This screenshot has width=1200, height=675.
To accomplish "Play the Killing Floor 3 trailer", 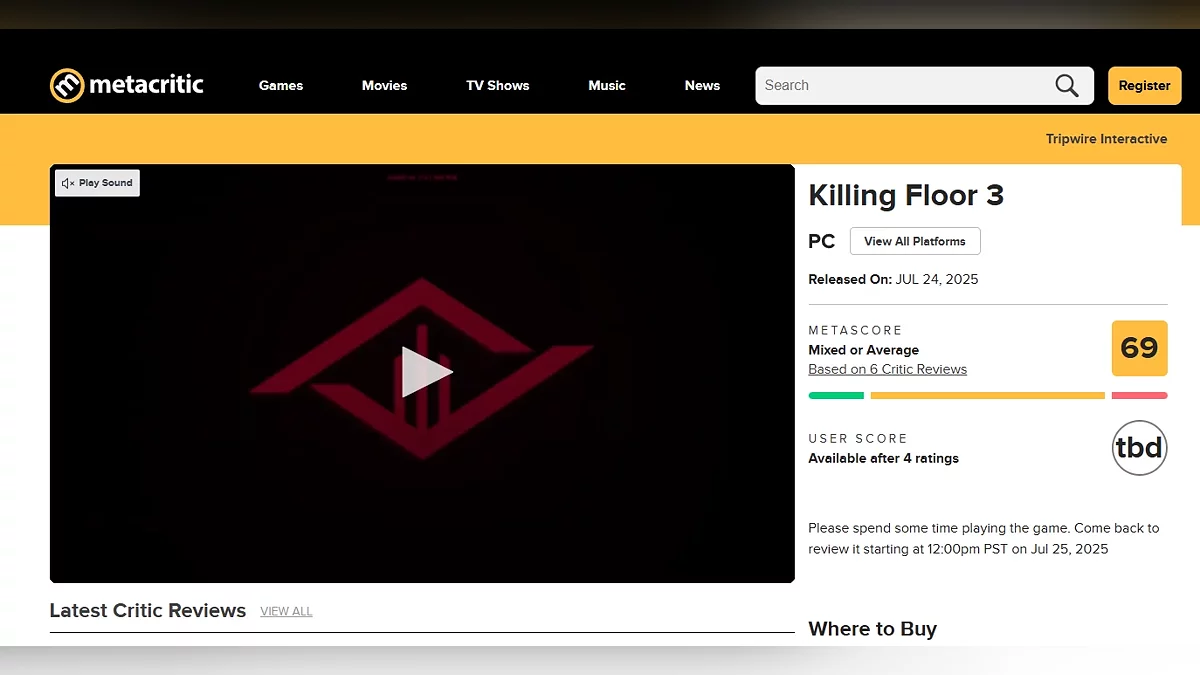I will (x=427, y=372).
